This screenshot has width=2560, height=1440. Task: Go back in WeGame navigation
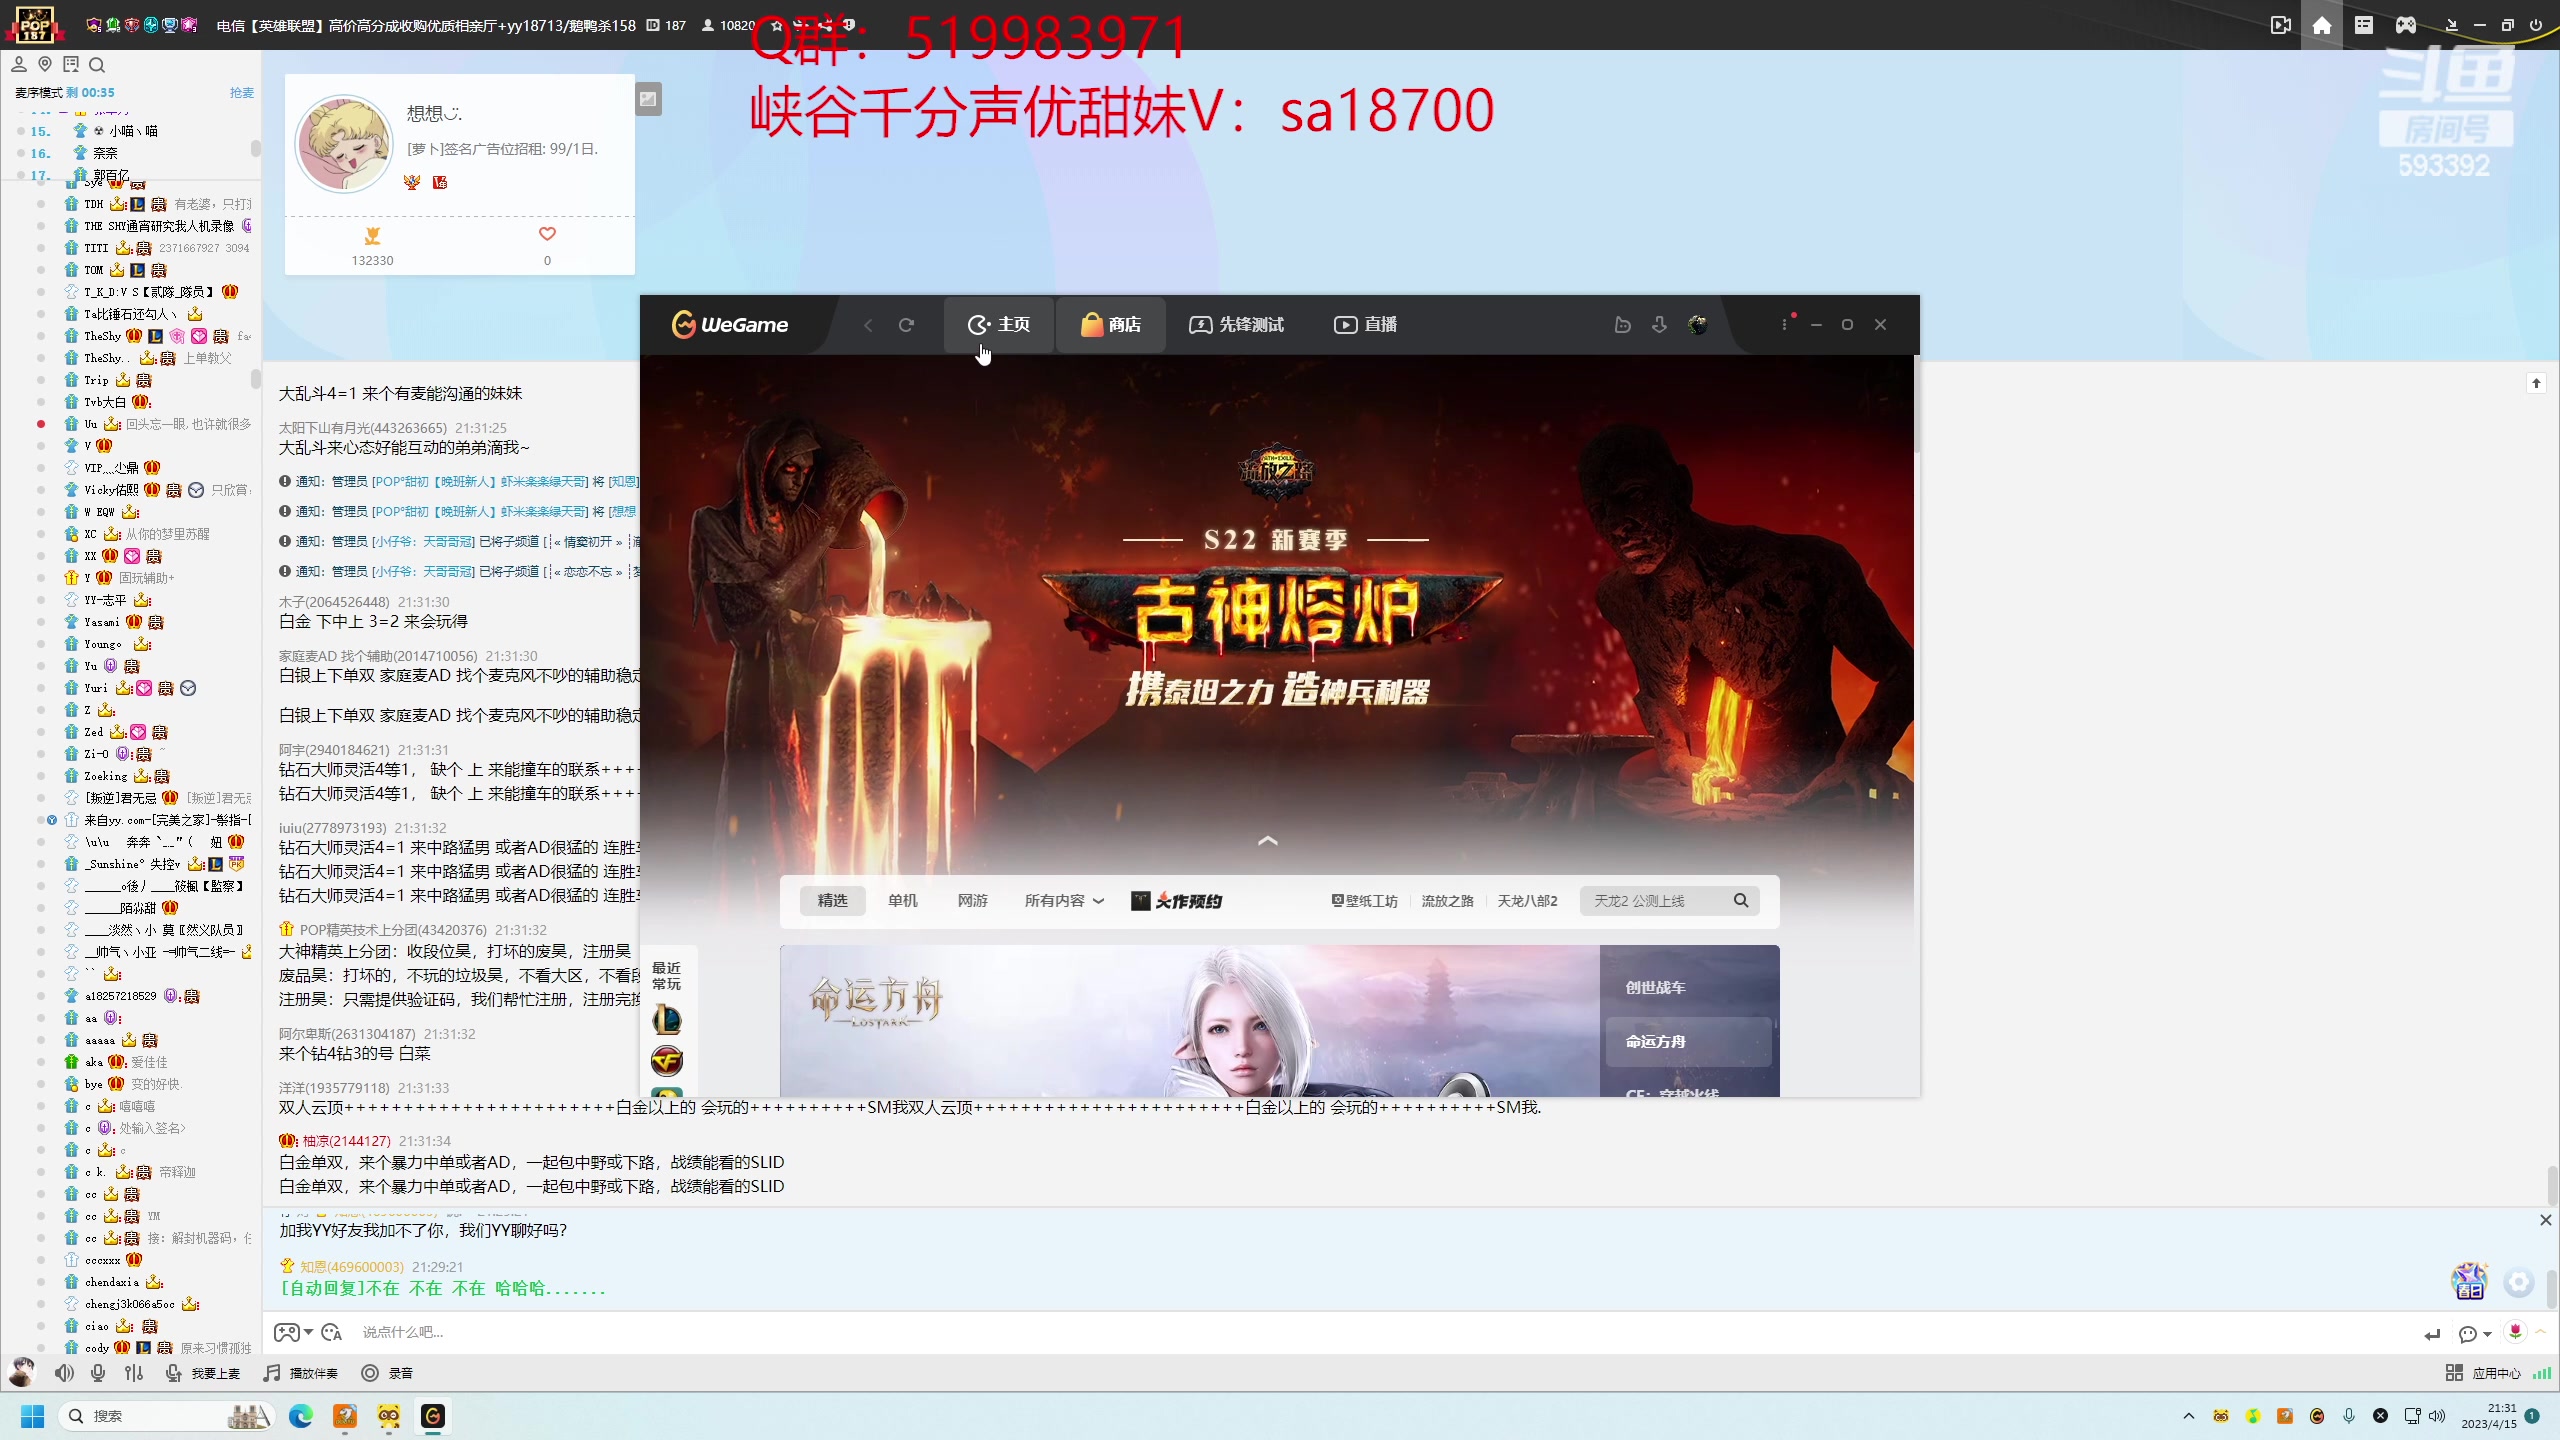(x=868, y=325)
